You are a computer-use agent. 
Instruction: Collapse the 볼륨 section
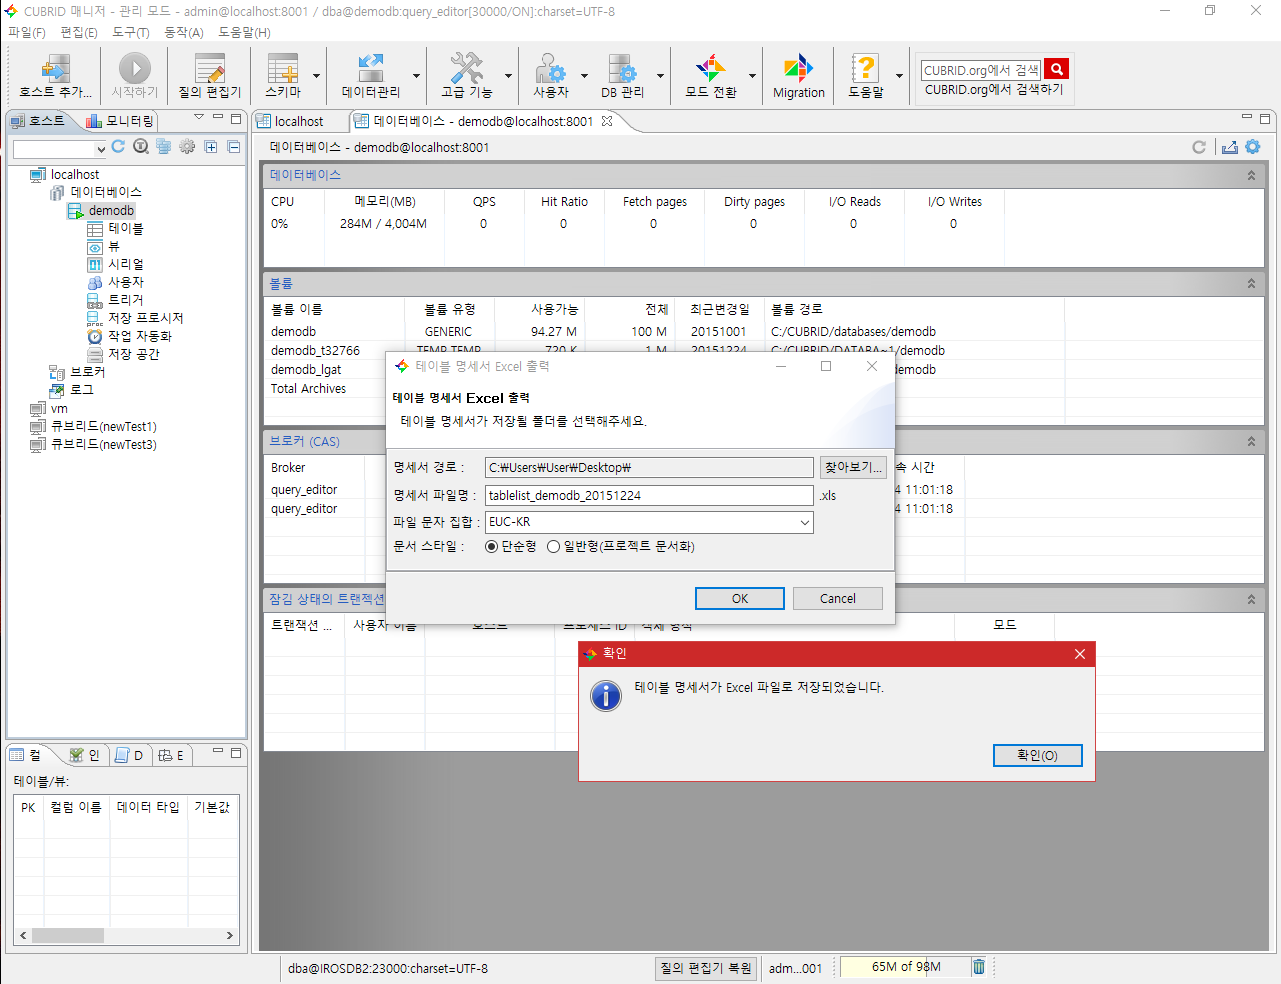point(1251,284)
